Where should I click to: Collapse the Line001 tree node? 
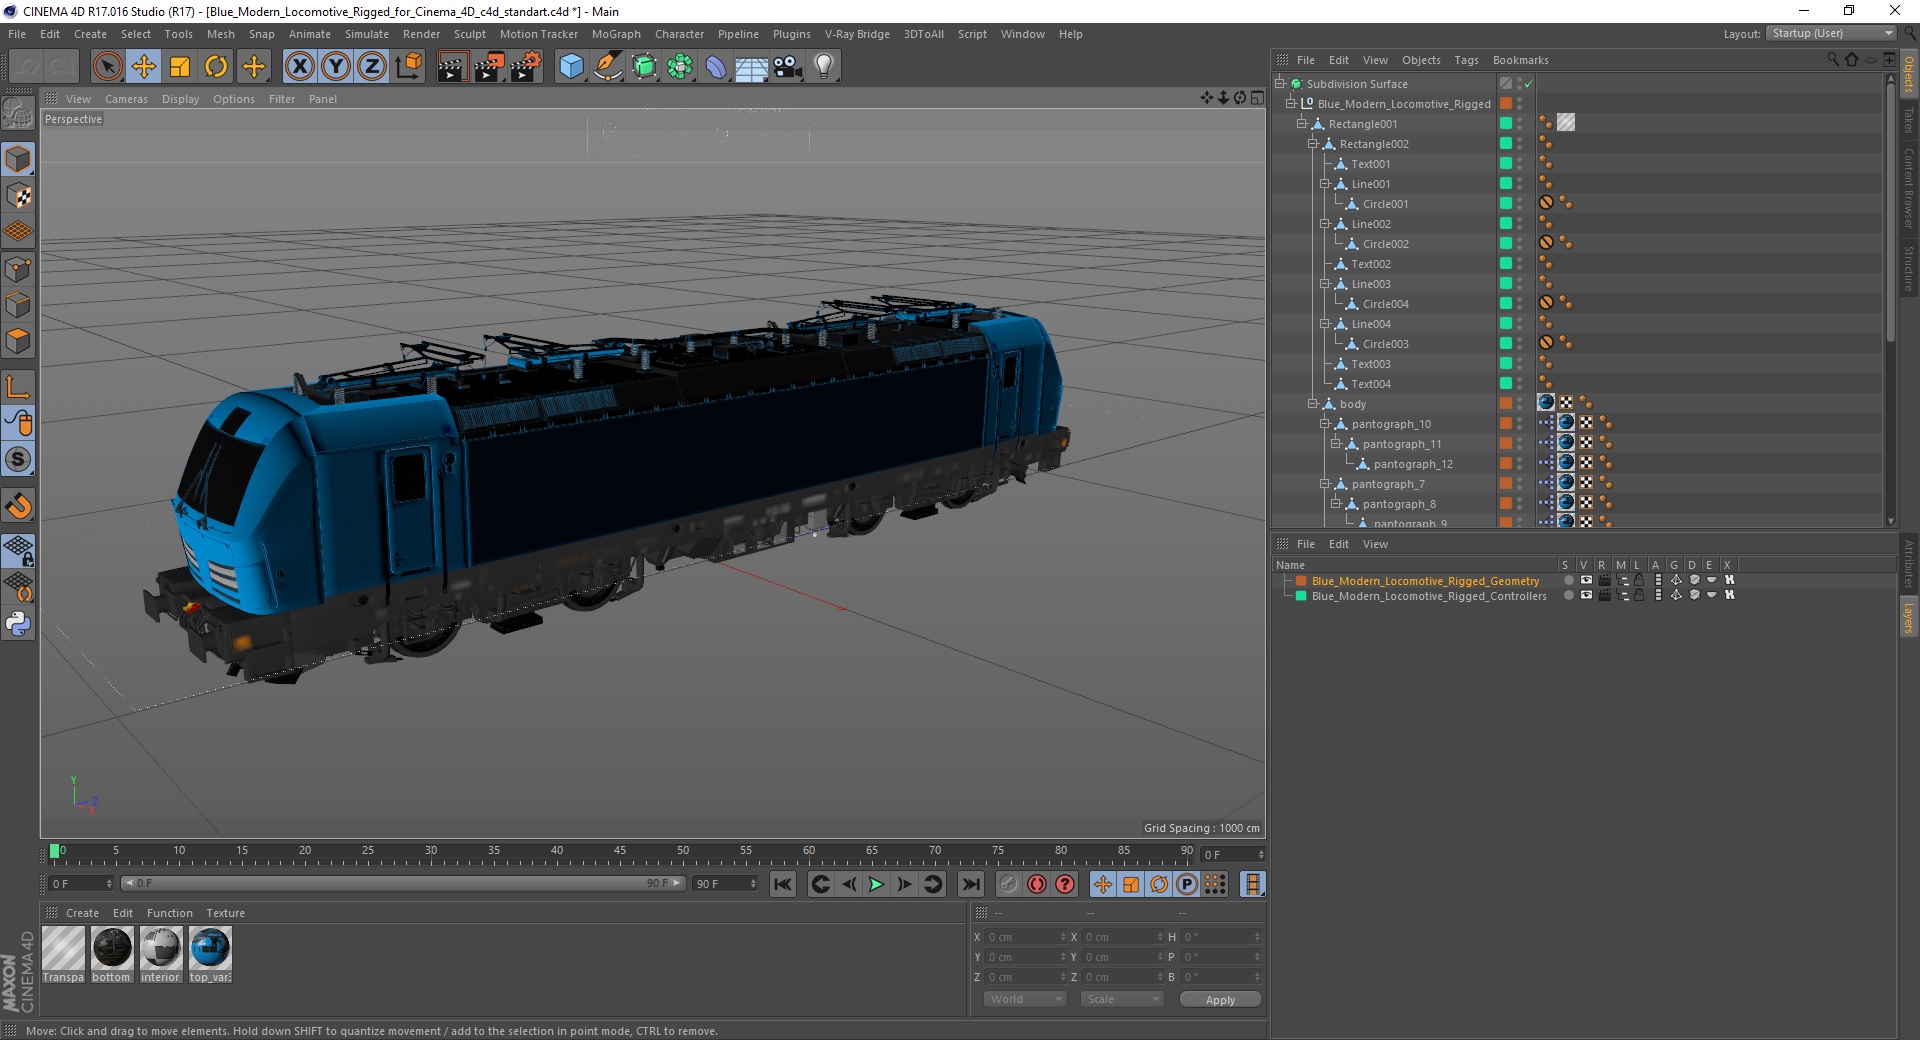(1325, 184)
